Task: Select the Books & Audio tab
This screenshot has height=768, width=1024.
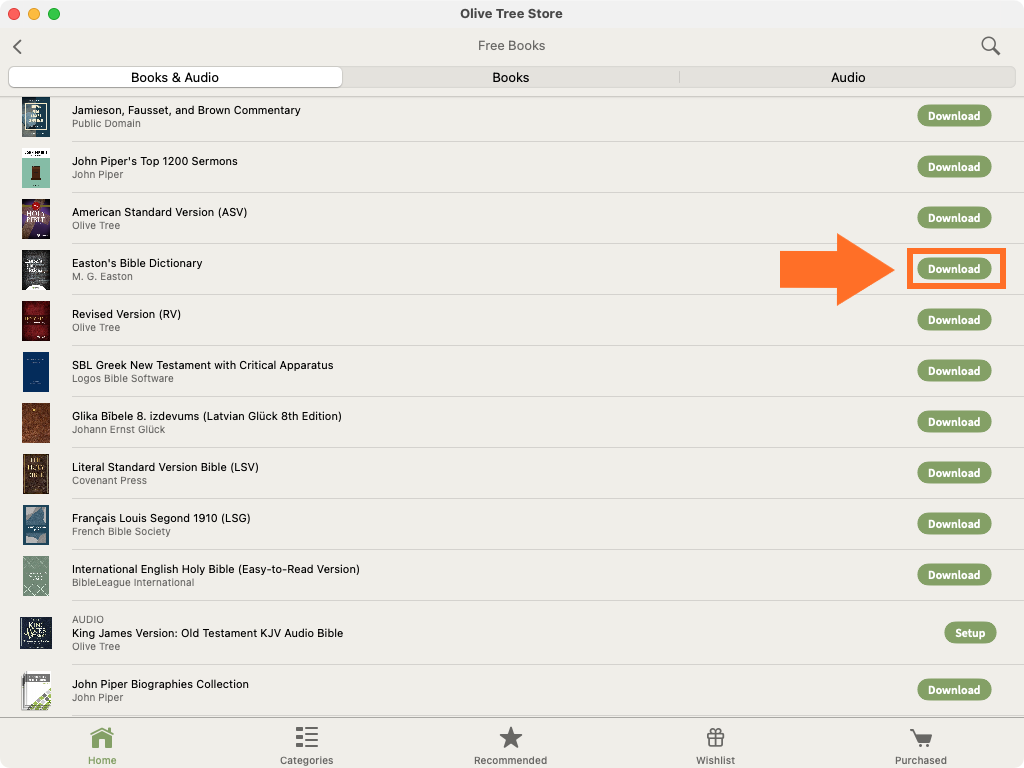Action: (175, 77)
